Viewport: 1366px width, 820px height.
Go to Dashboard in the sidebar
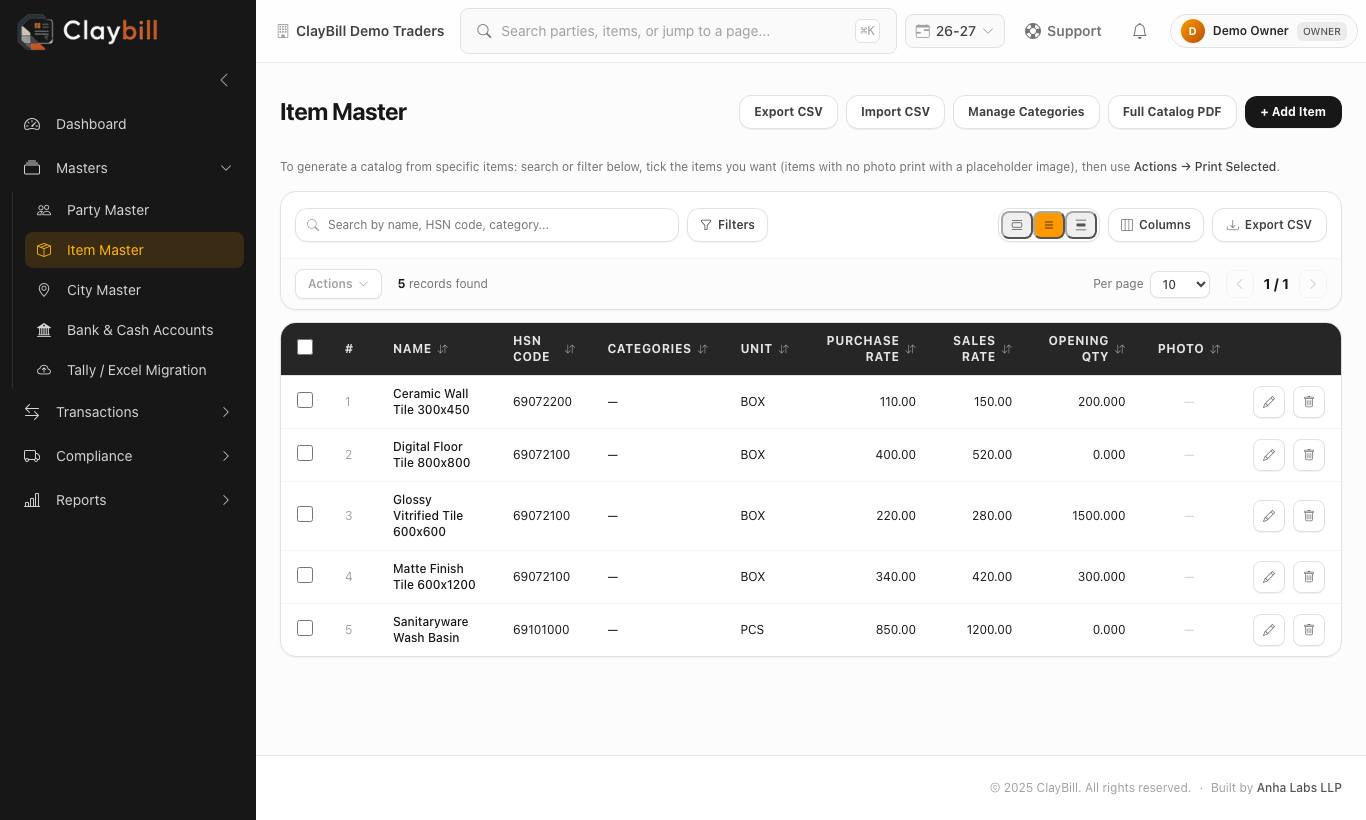(x=128, y=124)
